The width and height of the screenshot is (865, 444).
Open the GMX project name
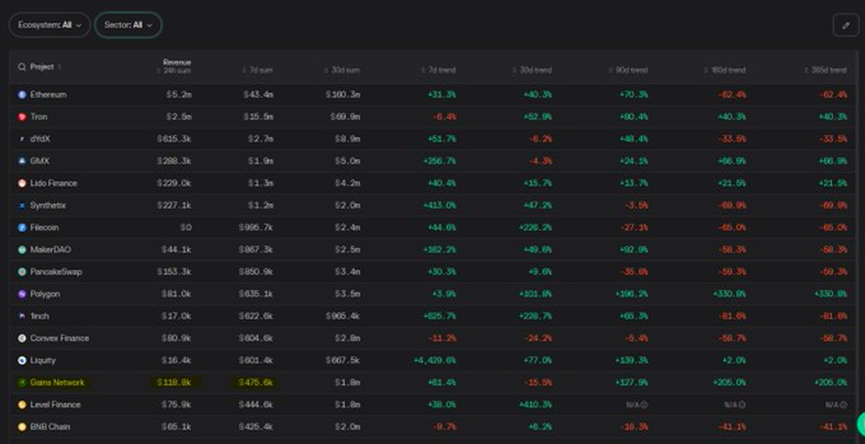click(40, 161)
